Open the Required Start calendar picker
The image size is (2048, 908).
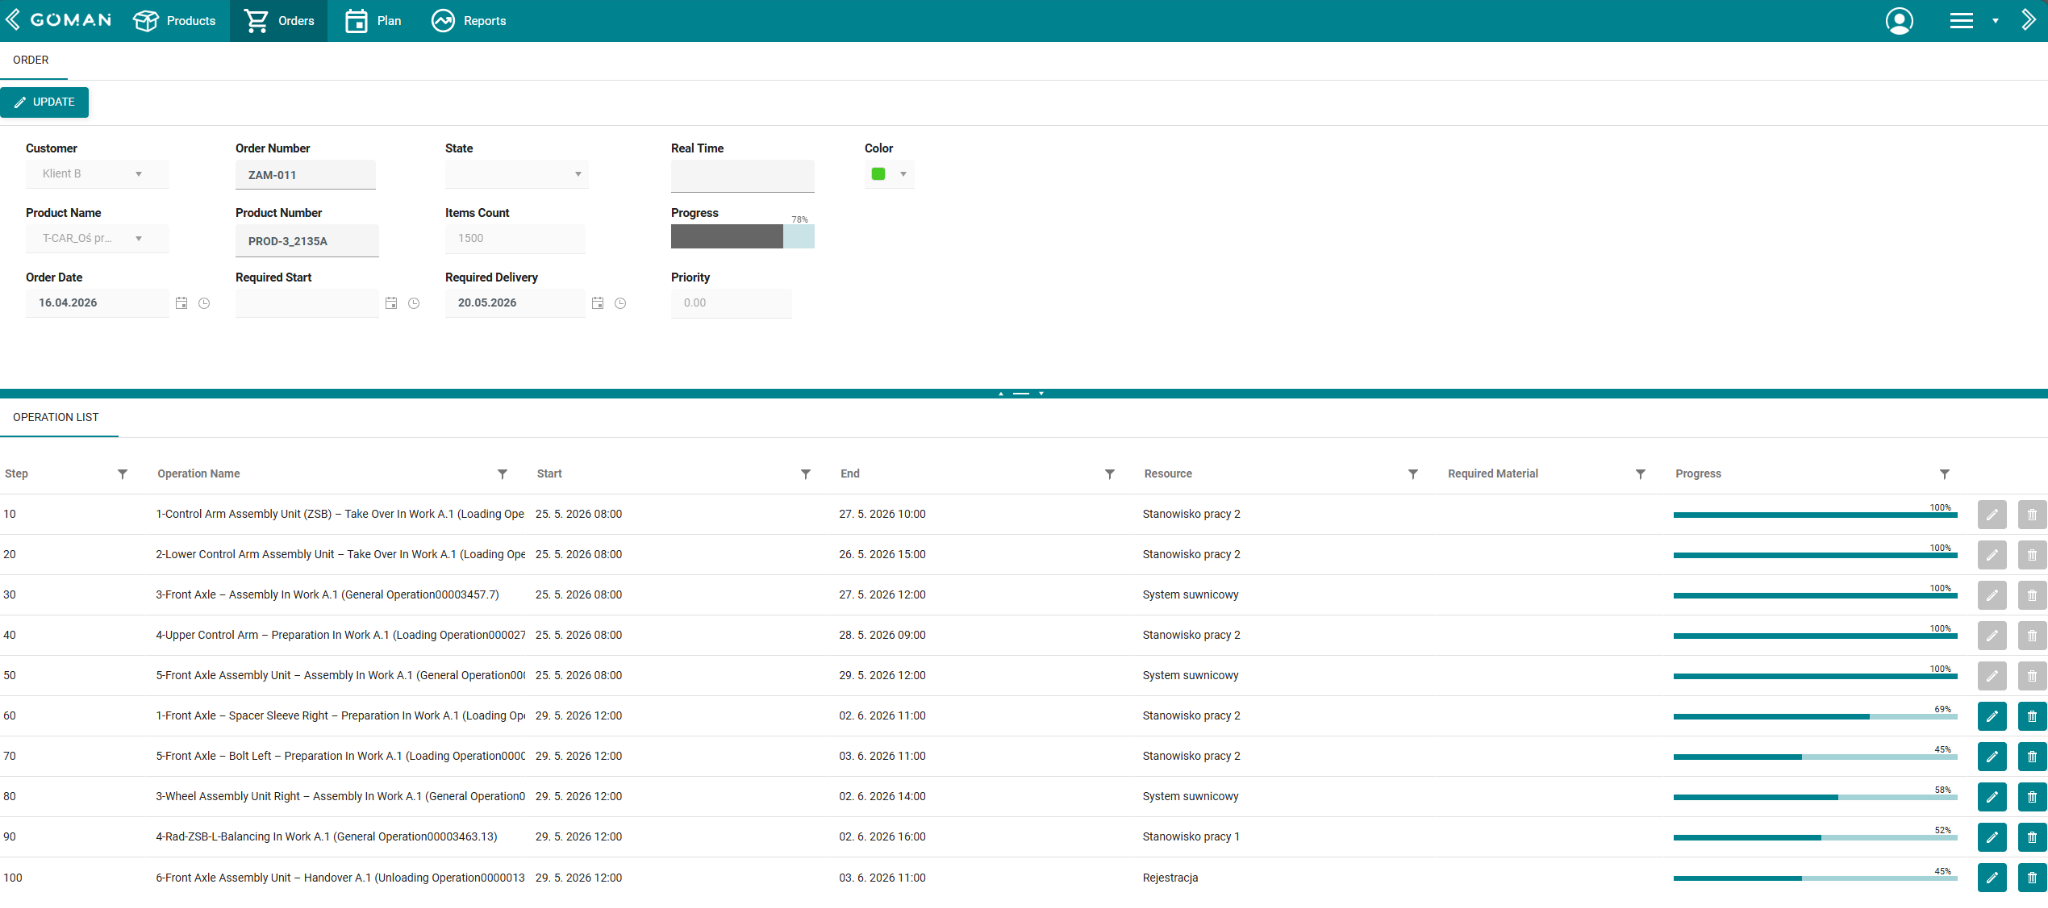[391, 303]
